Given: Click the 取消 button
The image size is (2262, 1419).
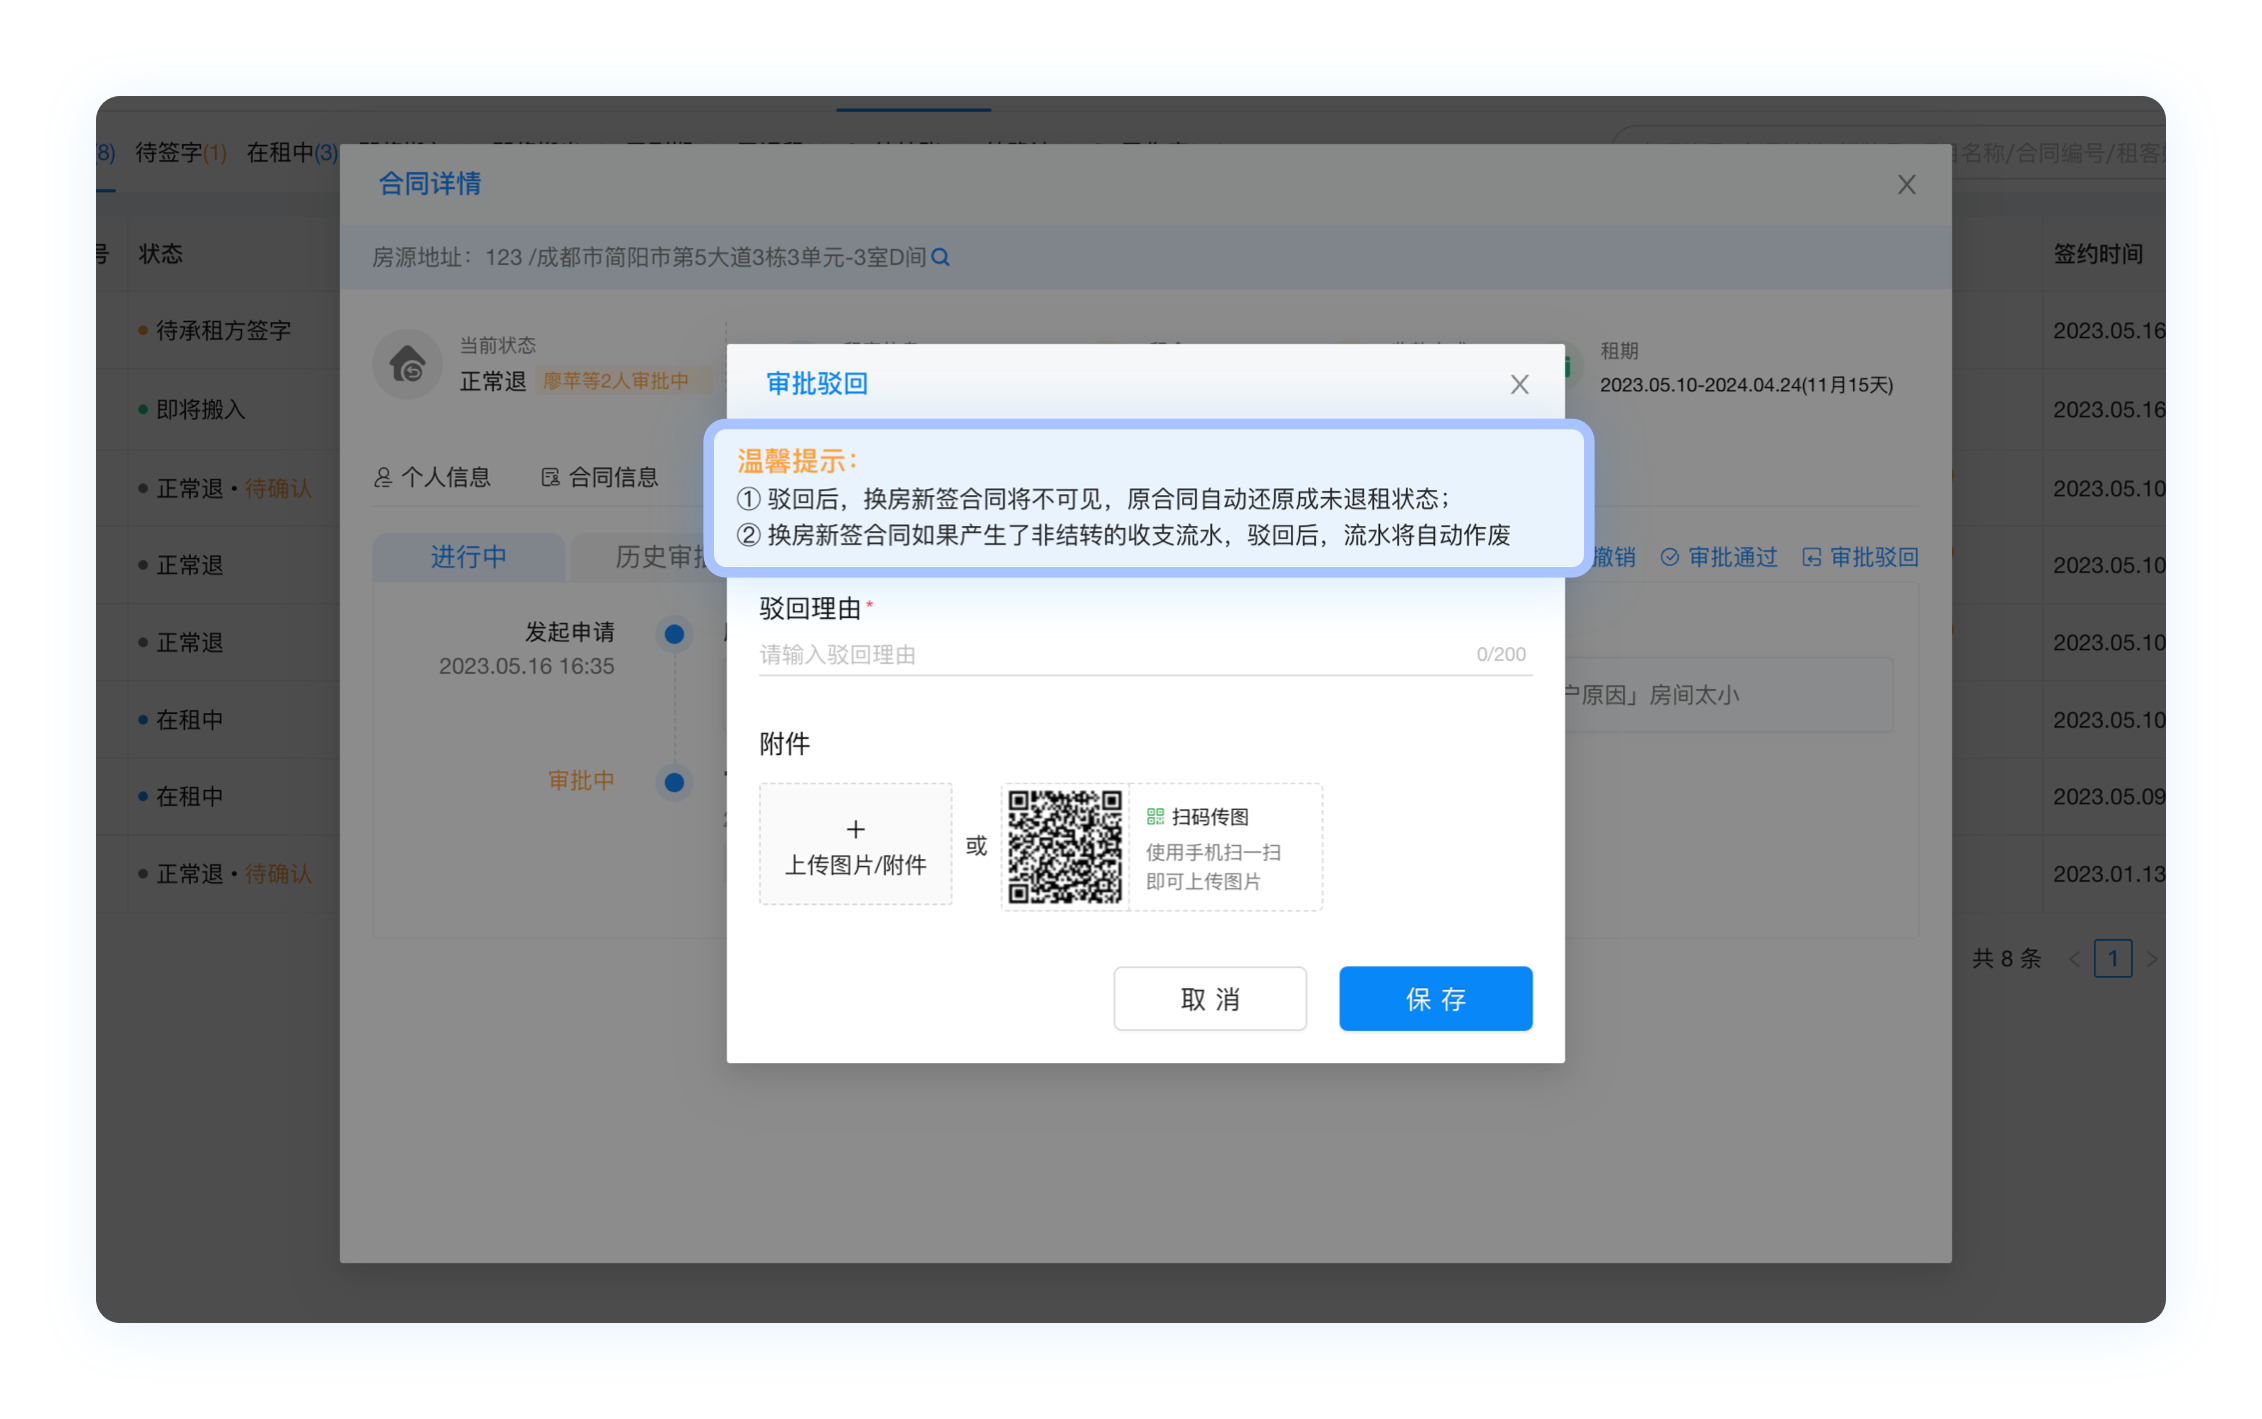Looking at the screenshot, I should [1210, 998].
